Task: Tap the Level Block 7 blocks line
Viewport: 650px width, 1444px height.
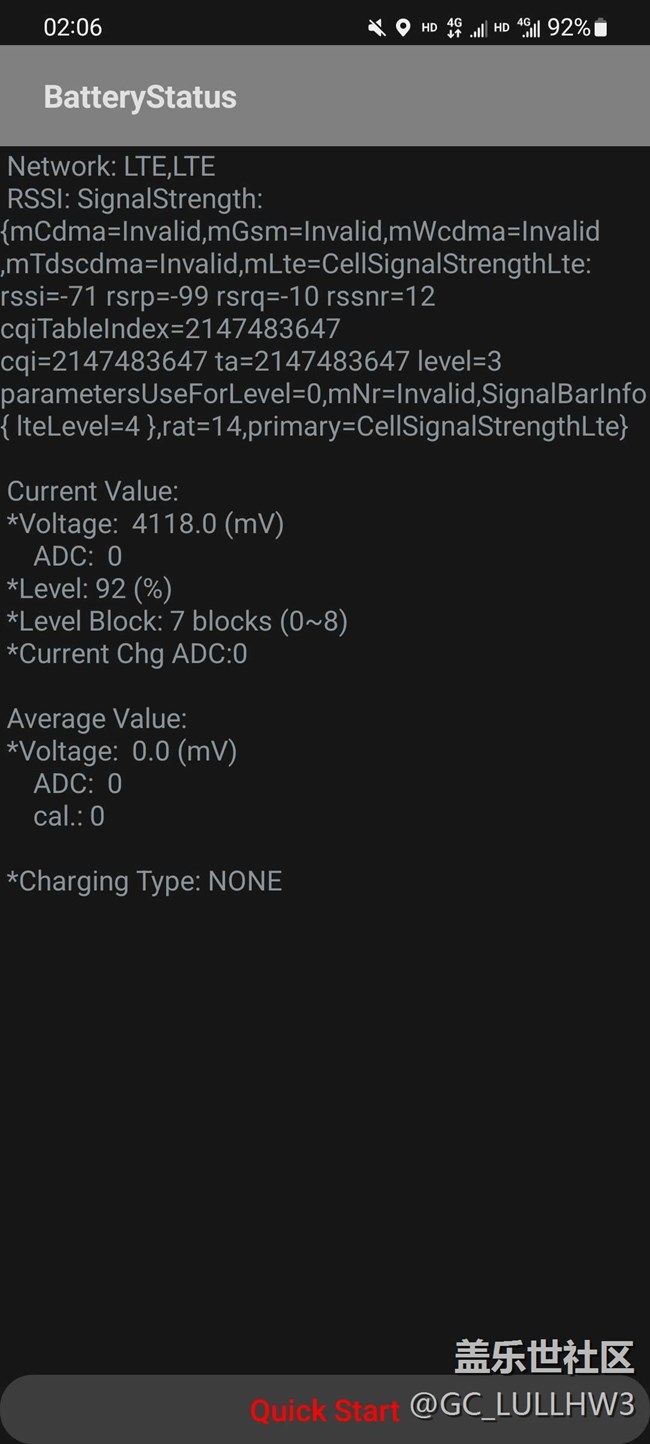Action: (177, 622)
